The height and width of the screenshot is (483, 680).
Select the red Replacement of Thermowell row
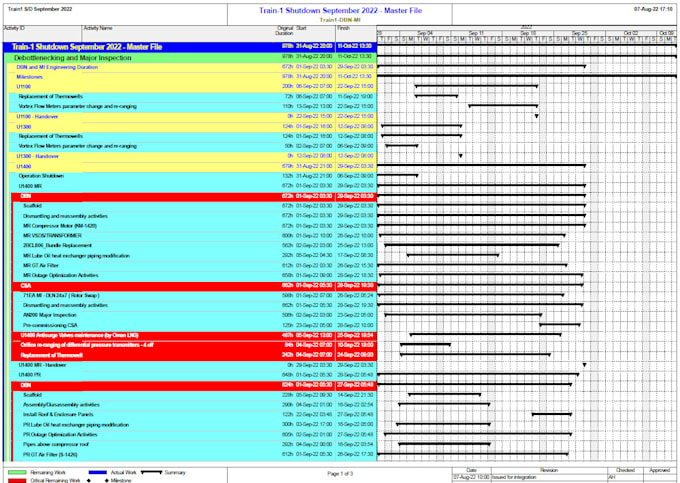click(x=194, y=355)
